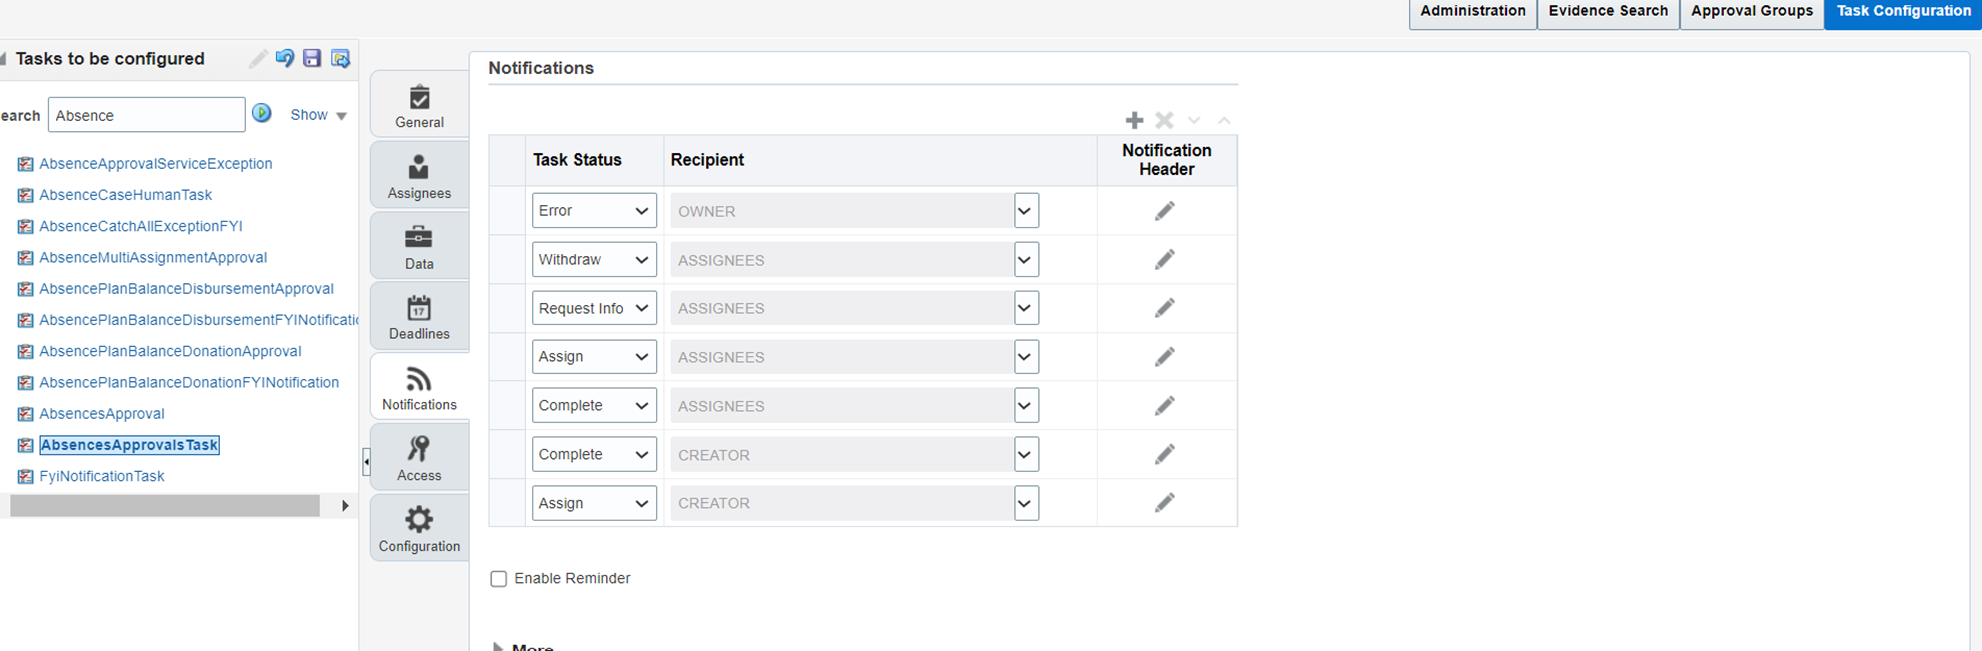Click the Absence search input field
The width and height of the screenshot is (1982, 651).
click(146, 114)
